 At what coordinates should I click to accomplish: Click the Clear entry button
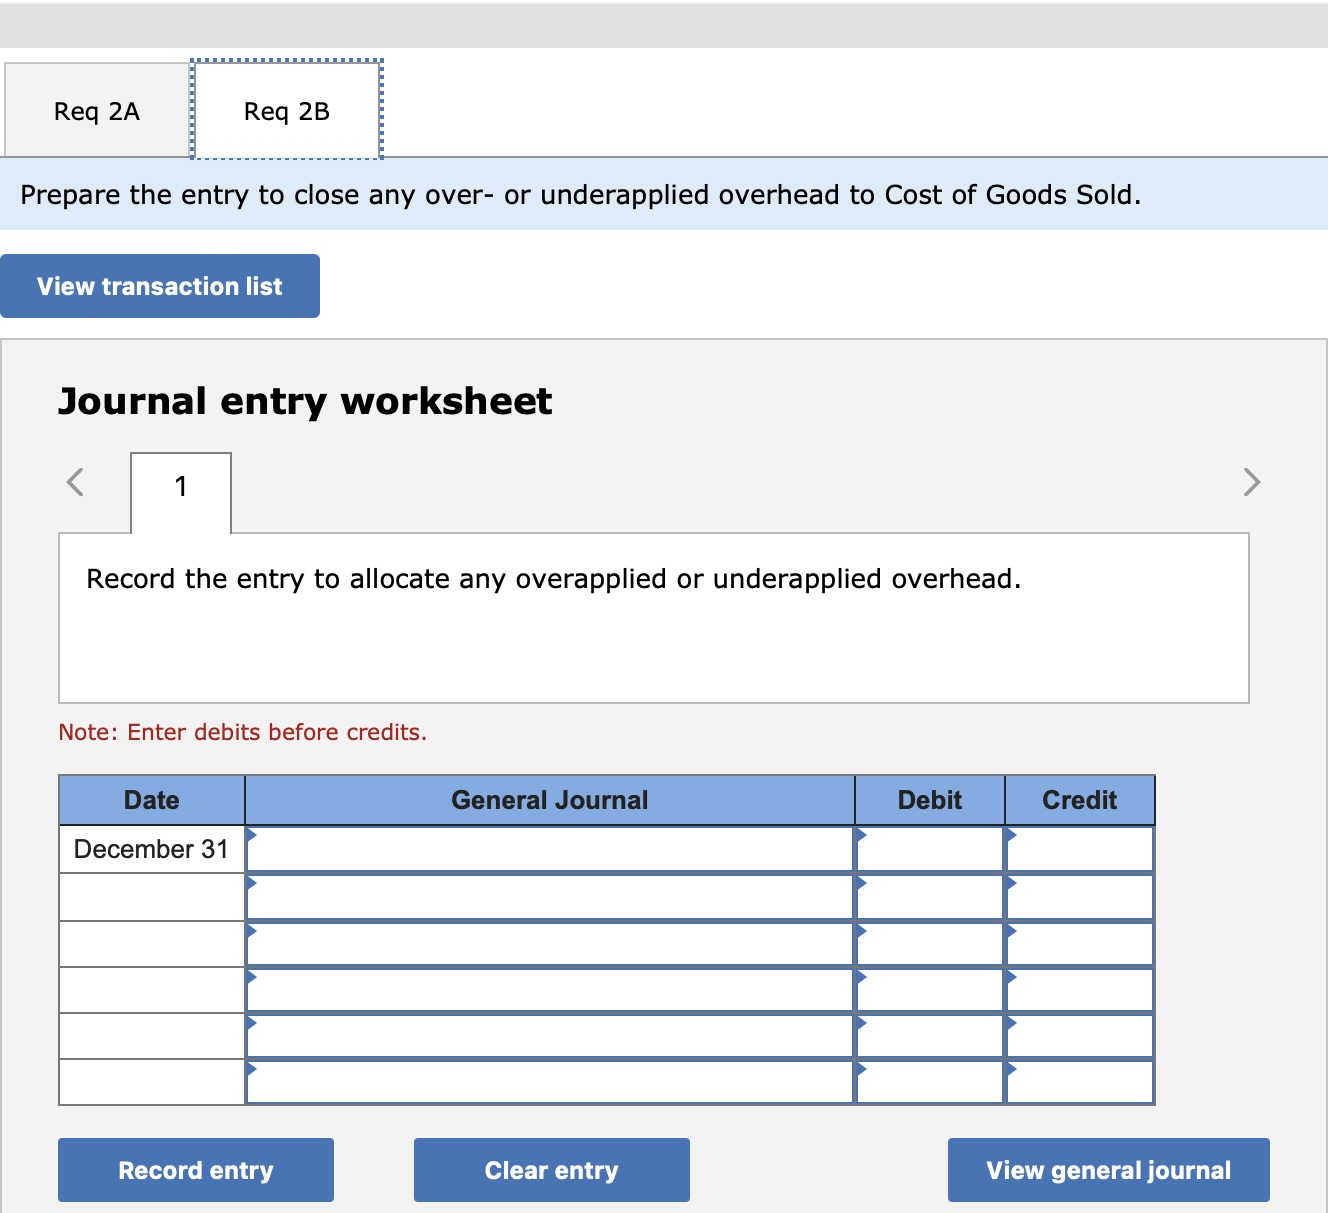coord(552,1170)
